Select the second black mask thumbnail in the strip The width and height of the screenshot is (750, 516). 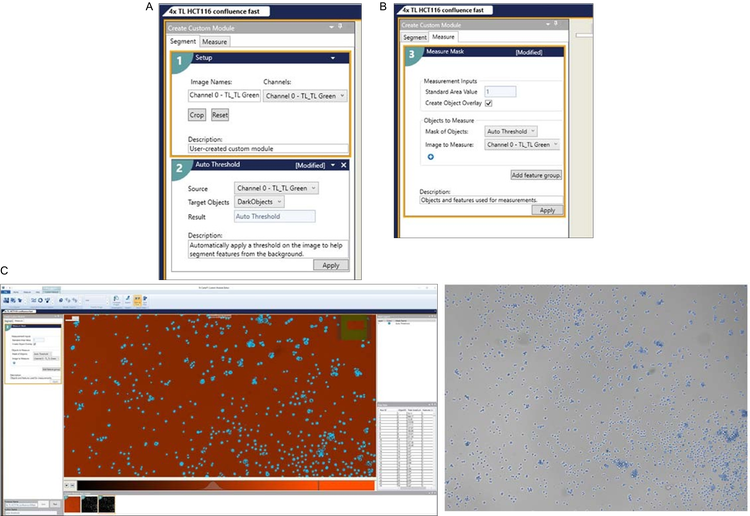pyautogui.click(x=89, y=504)
